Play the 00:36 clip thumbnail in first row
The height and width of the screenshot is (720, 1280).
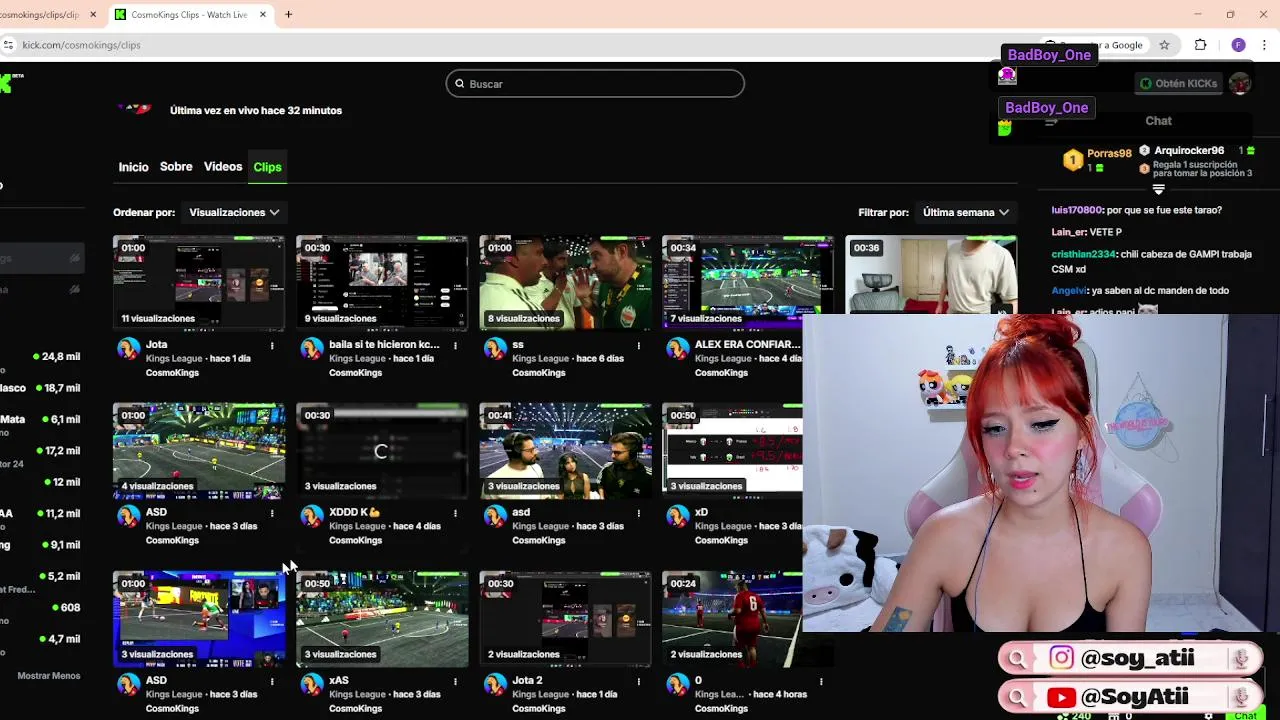coord(931,275)
